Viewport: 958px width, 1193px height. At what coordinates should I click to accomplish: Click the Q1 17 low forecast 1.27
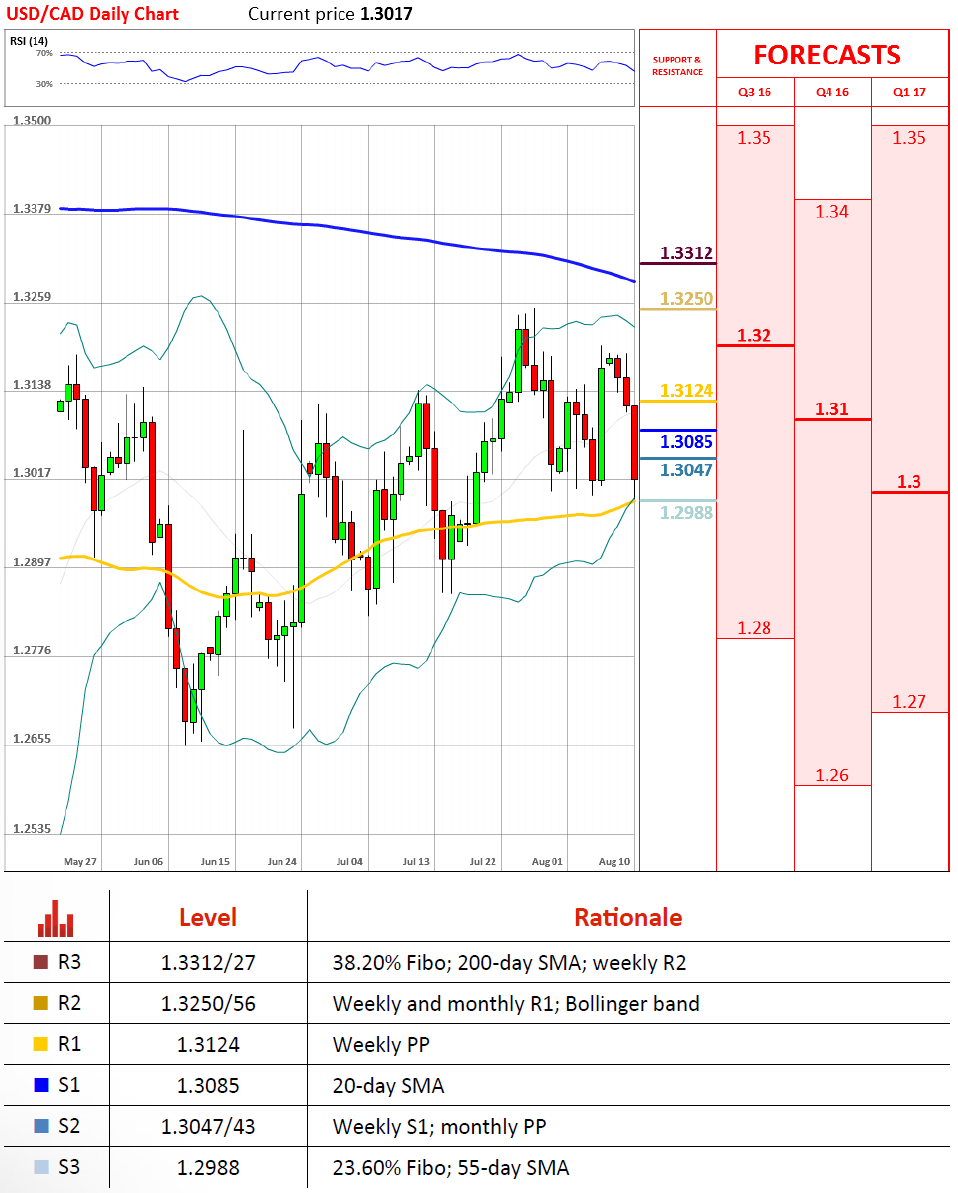click(909, 701)
